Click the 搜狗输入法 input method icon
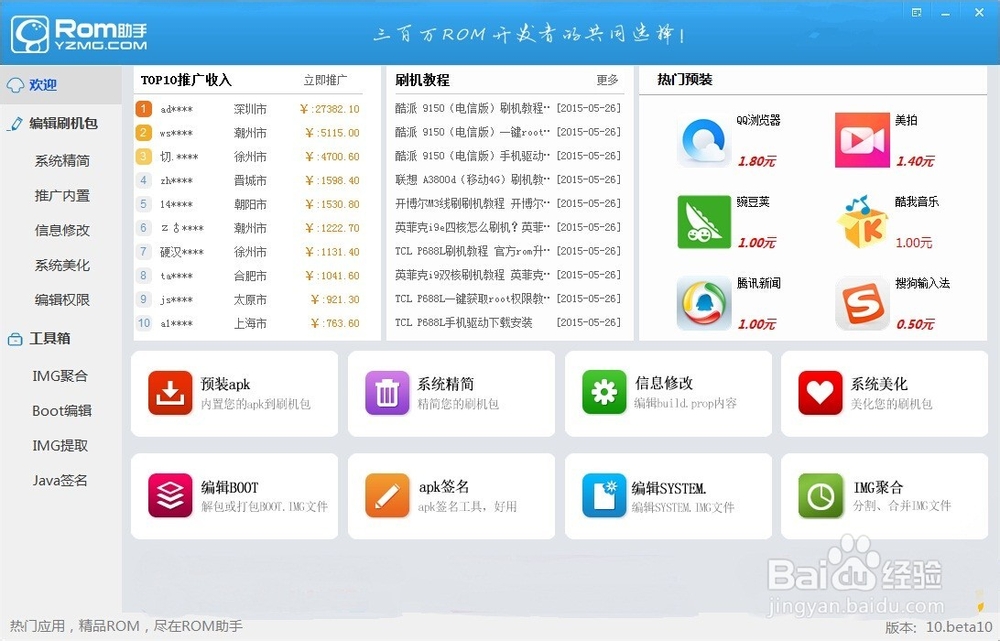Viewport: 1000px width, 641px height. (862, 302)
